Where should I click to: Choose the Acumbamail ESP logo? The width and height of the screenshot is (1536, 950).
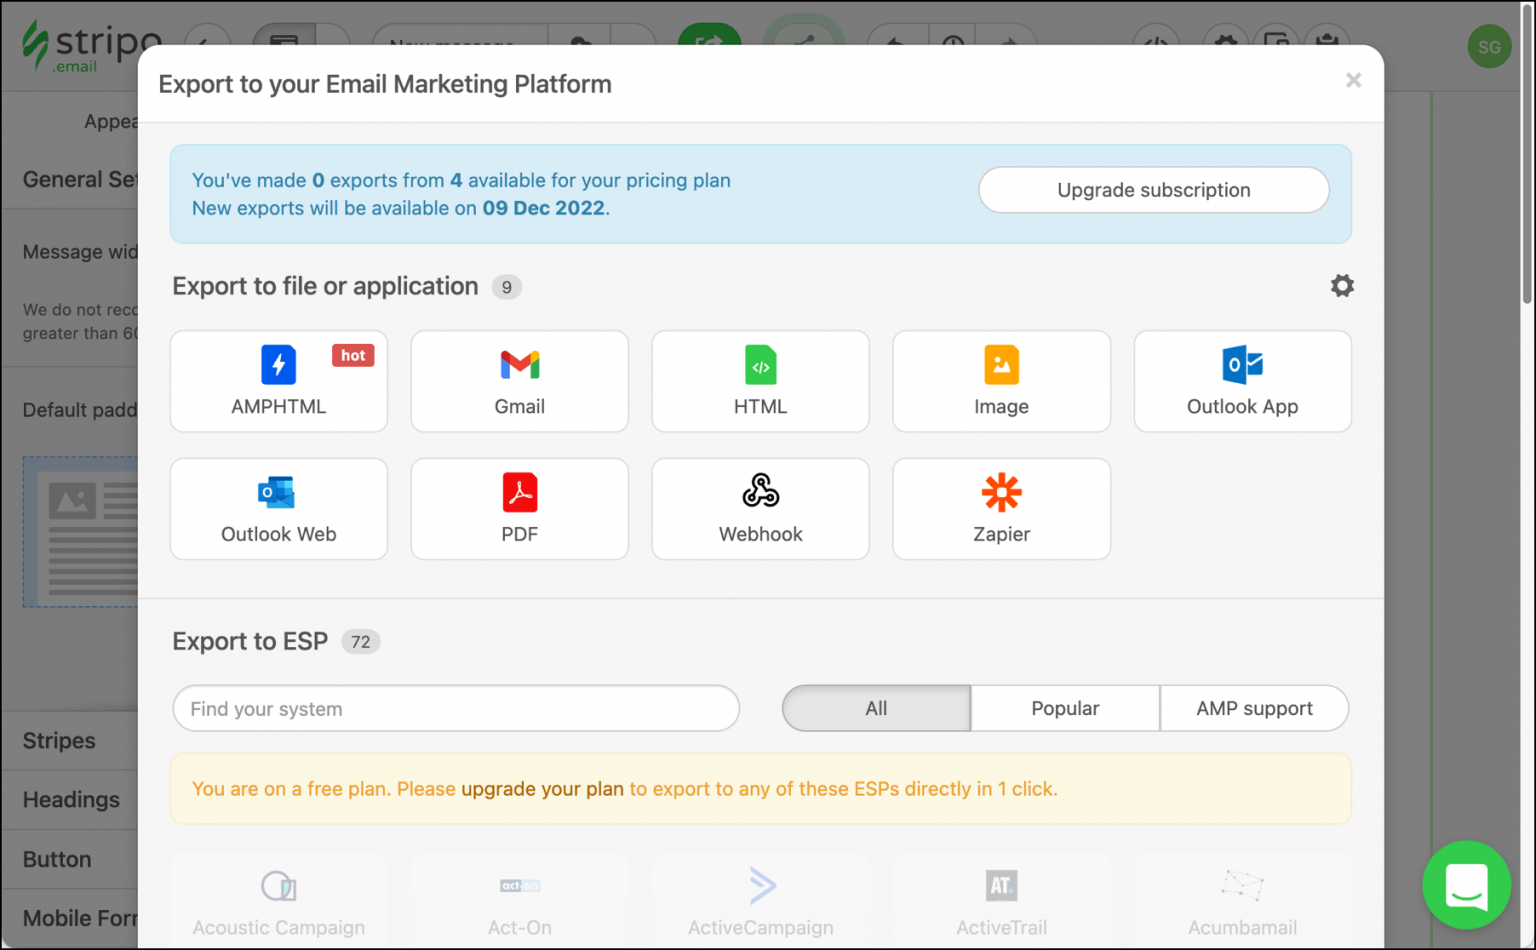(1242, 898)
